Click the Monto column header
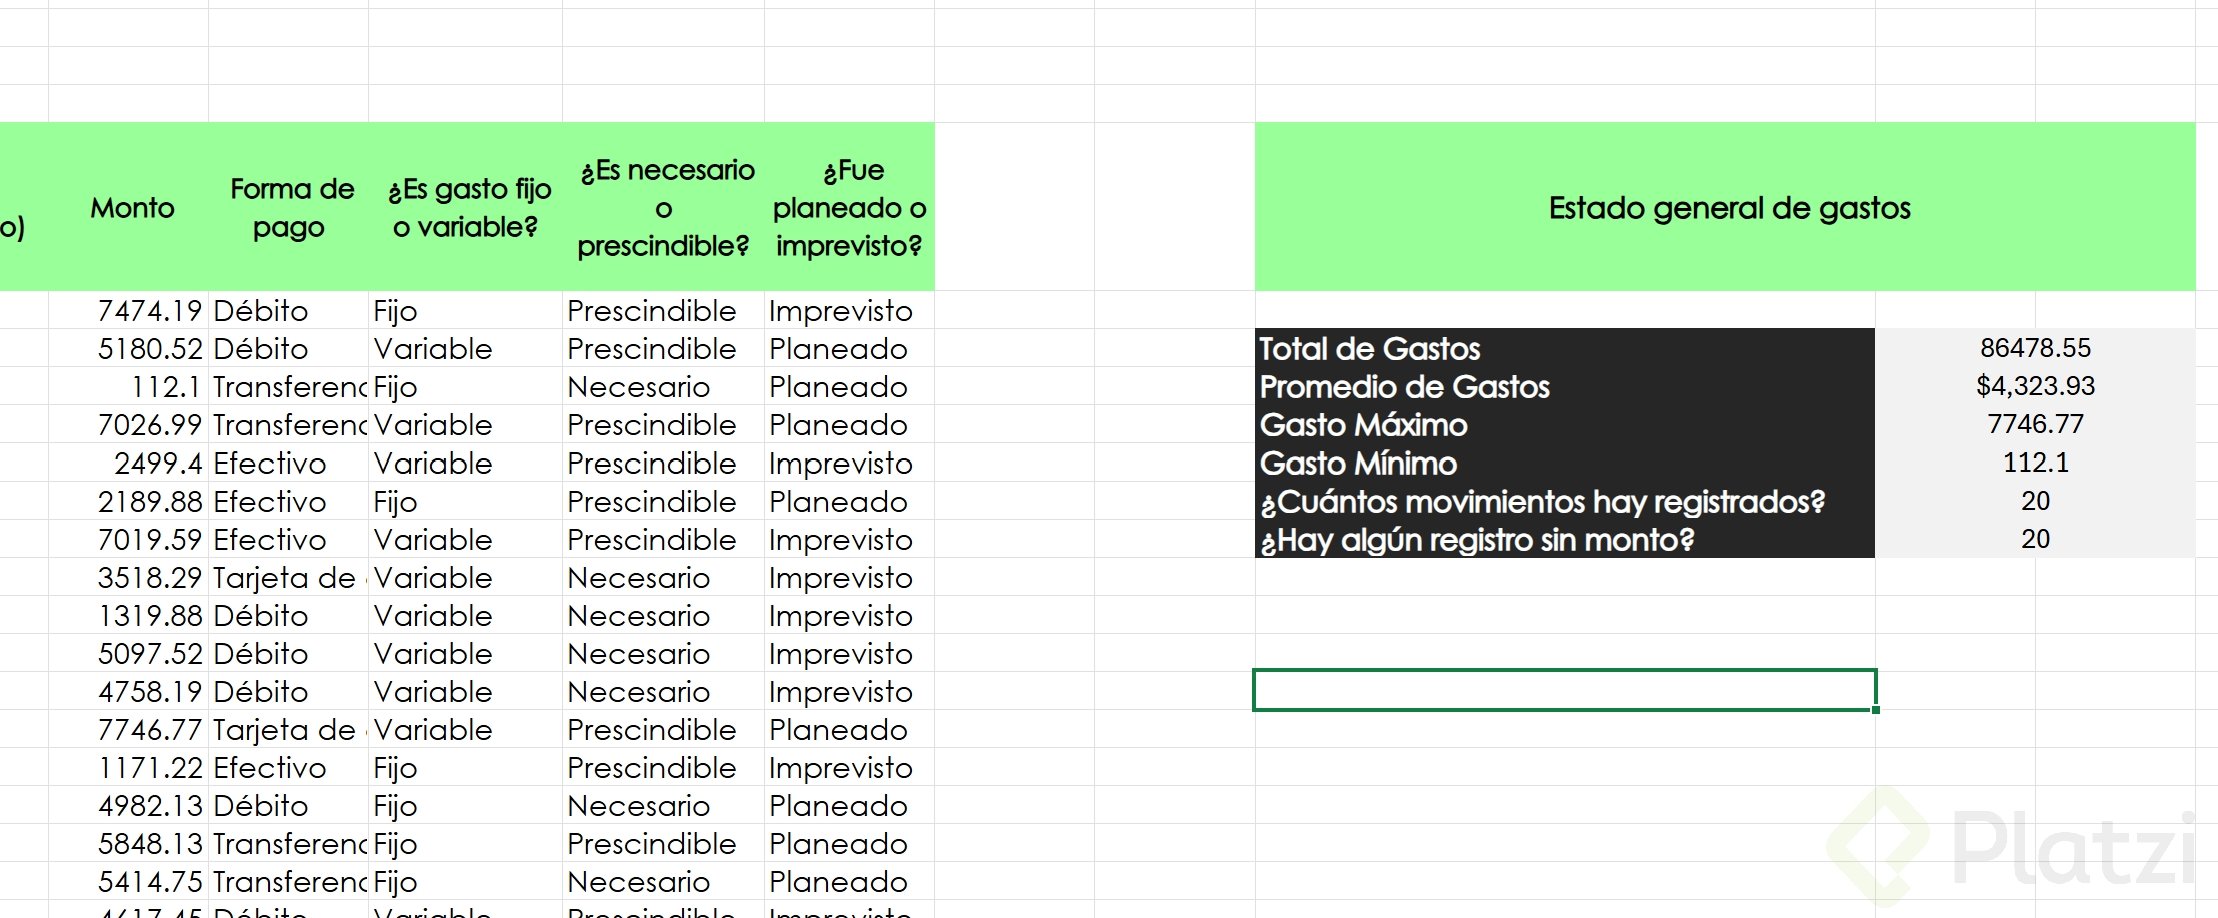The height and width of the screenshot is (918, 2218). point(132,208)
